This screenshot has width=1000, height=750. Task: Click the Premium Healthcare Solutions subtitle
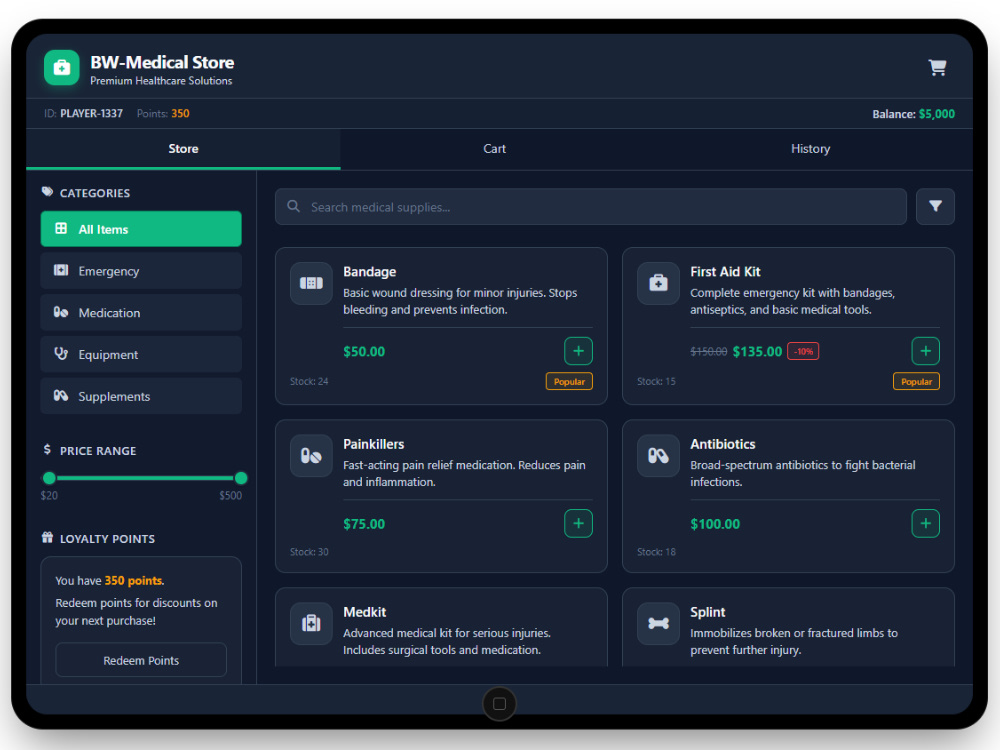click(x=161, y=81)
